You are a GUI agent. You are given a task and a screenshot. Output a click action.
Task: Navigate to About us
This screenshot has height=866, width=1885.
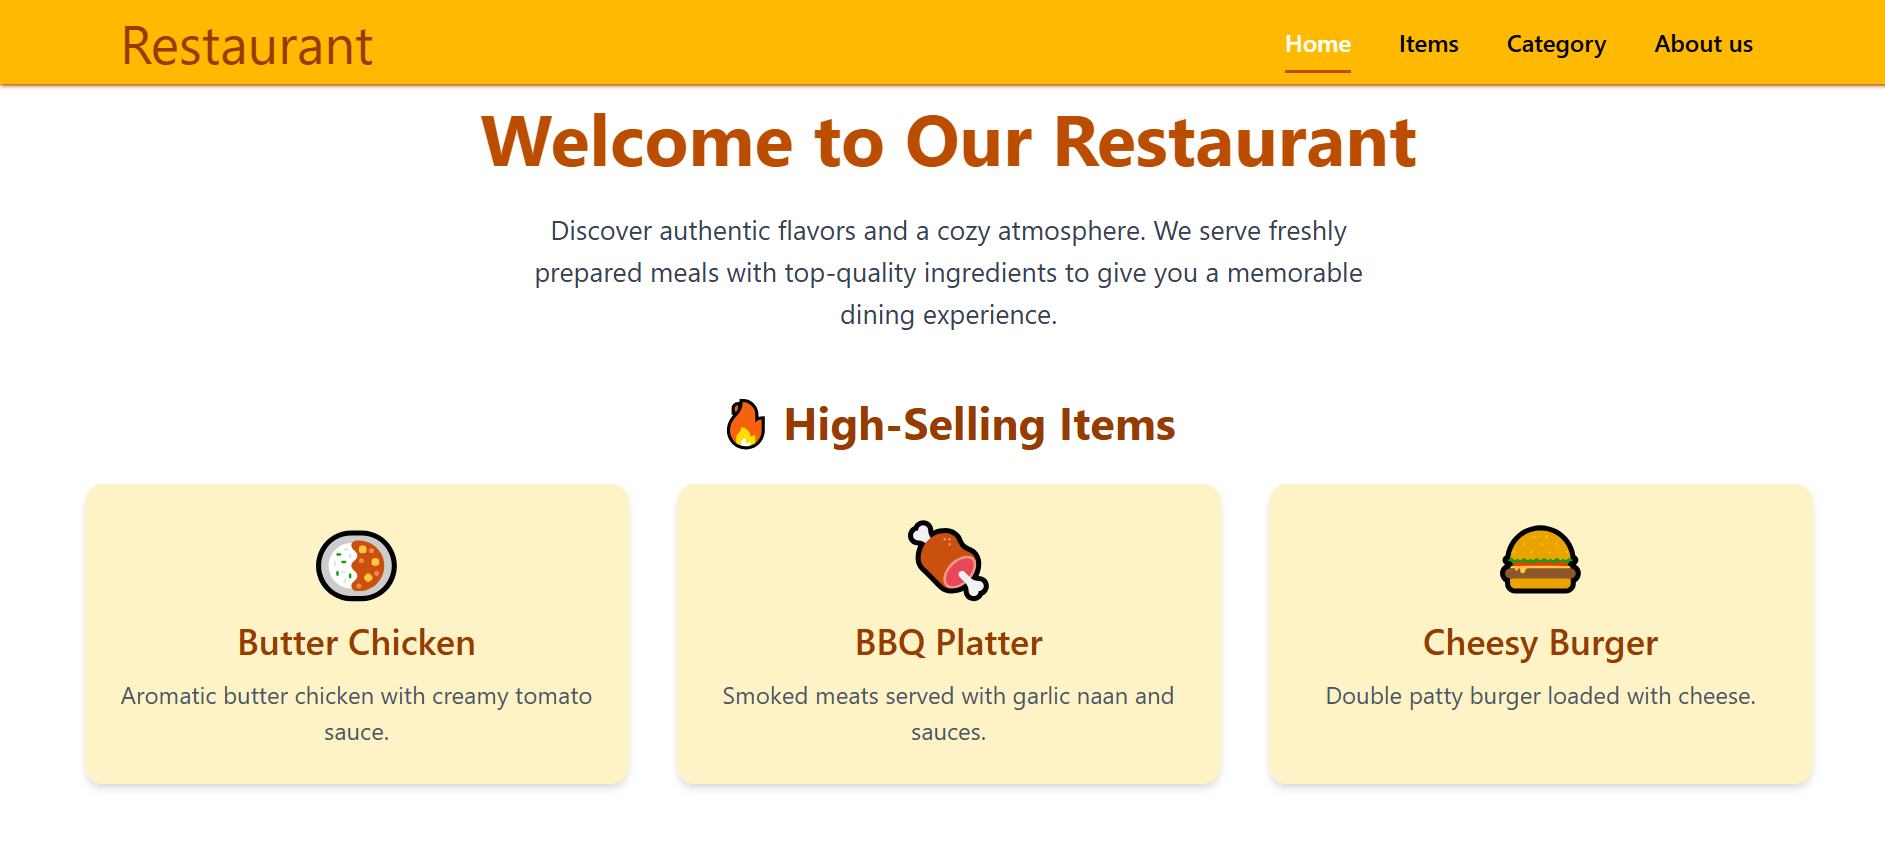pos(1703,44)
